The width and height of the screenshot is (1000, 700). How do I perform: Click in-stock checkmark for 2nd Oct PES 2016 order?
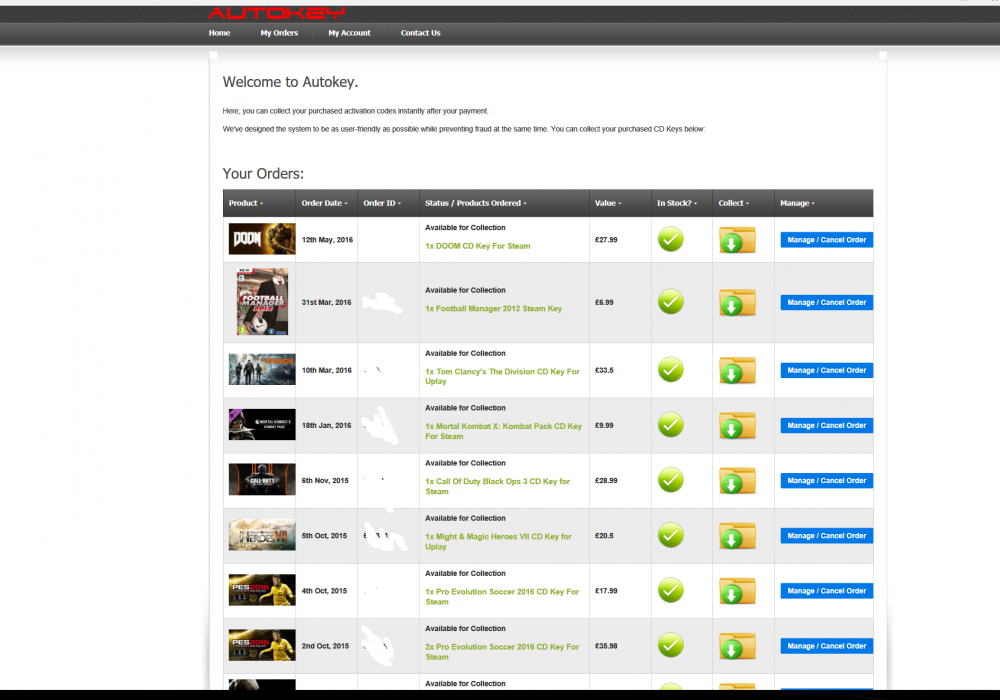point(671,645)
